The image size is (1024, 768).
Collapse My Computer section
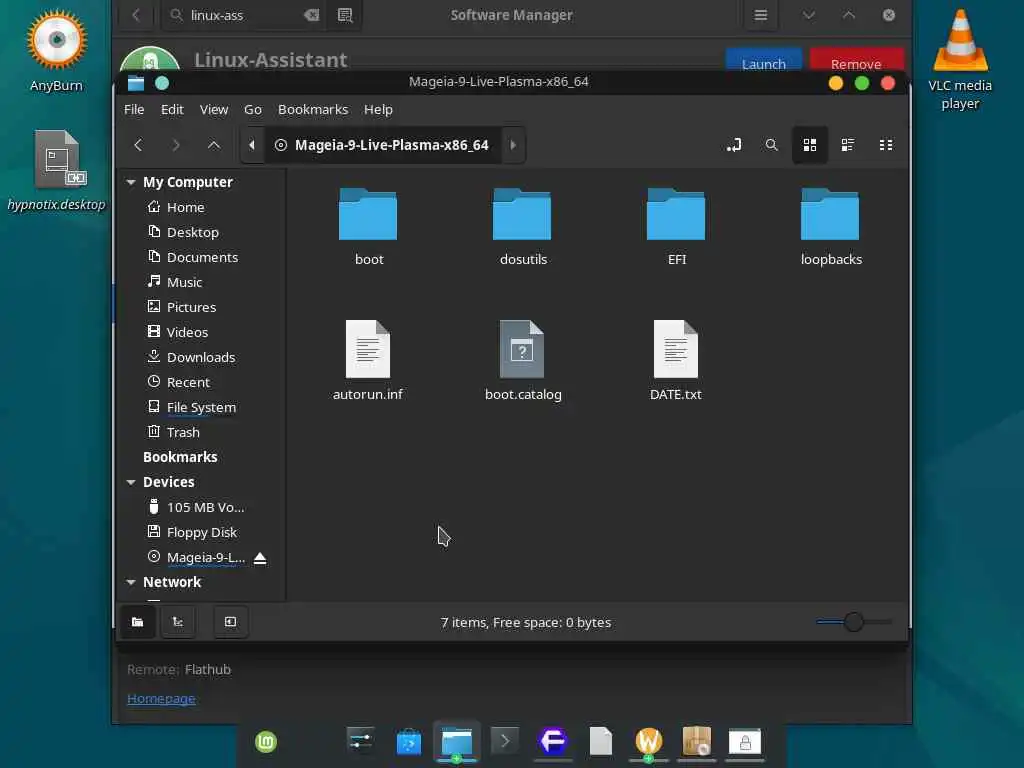(131, 182)
